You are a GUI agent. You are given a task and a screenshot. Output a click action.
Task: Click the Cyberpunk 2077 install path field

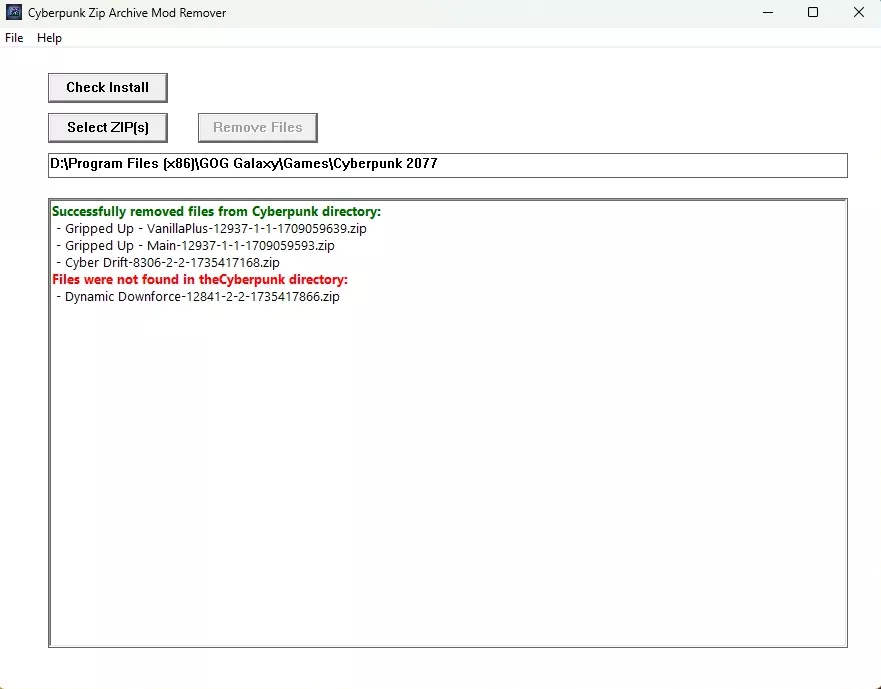click(448, 165)
